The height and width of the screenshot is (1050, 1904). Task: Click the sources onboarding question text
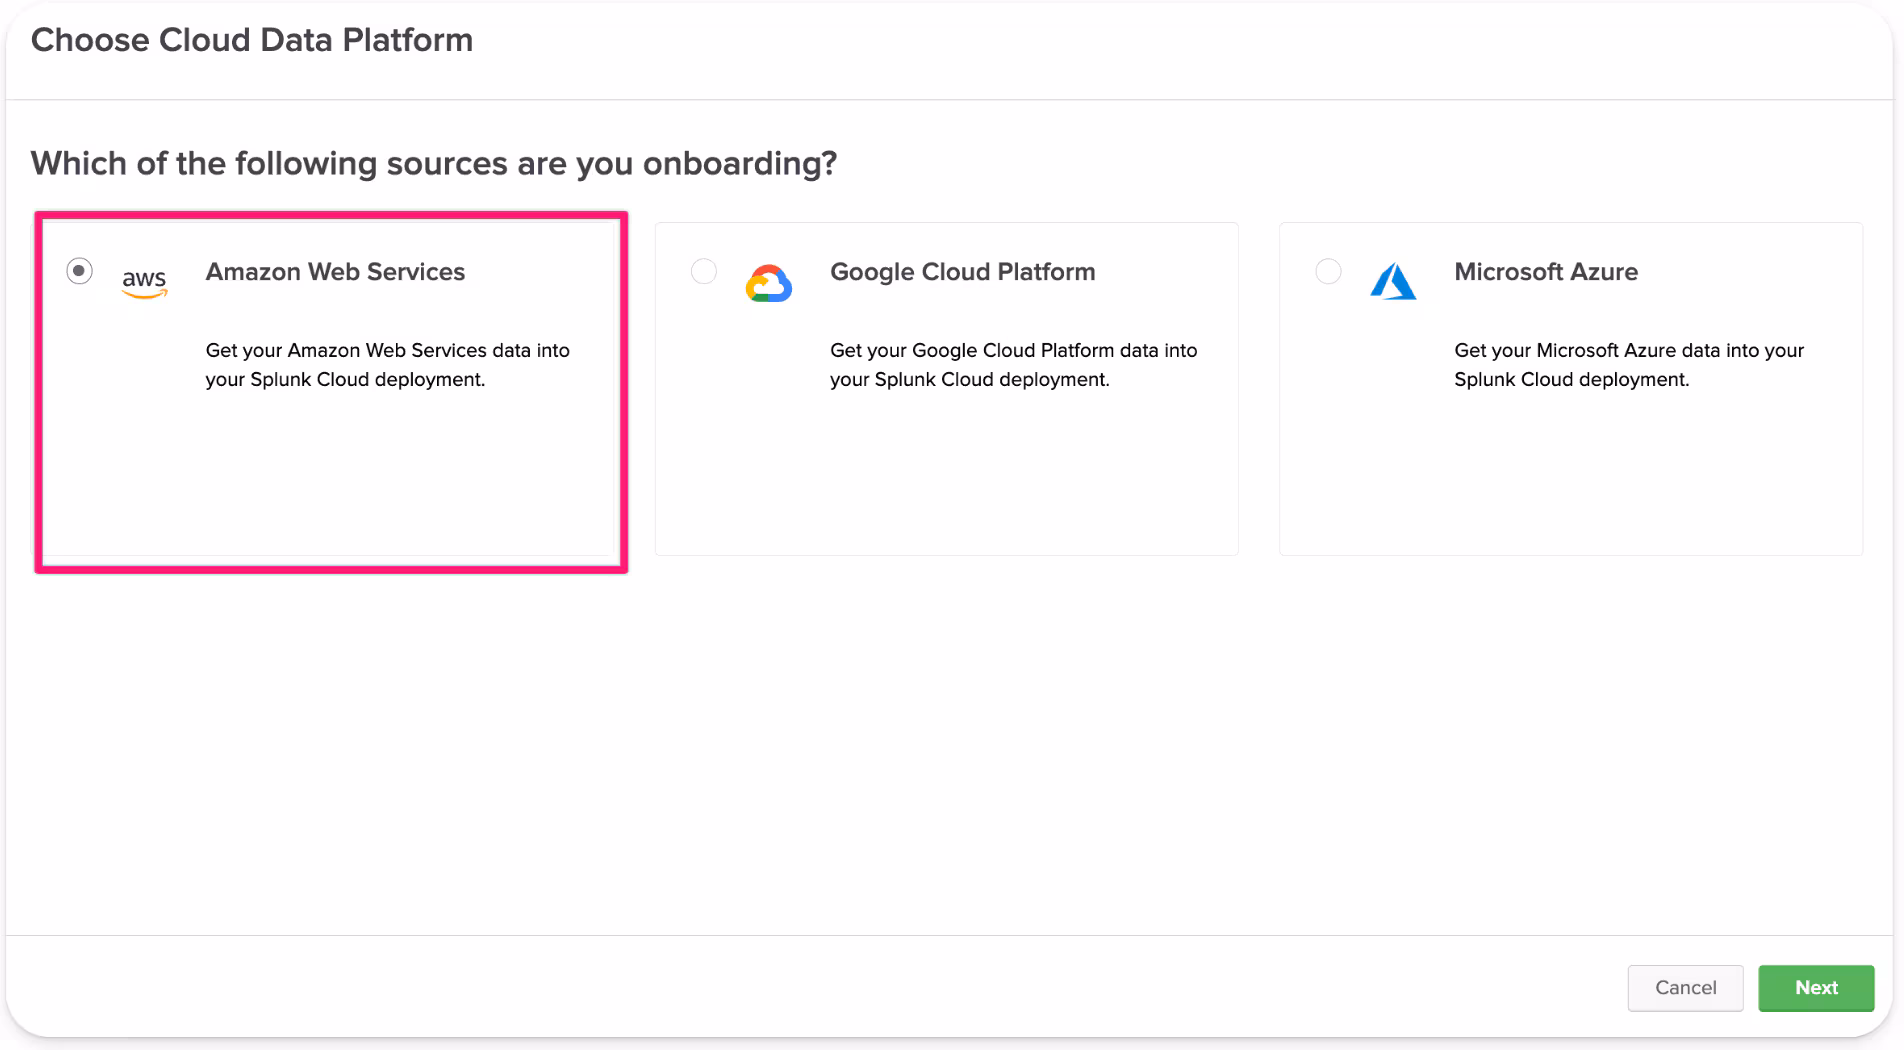(433, 163)
